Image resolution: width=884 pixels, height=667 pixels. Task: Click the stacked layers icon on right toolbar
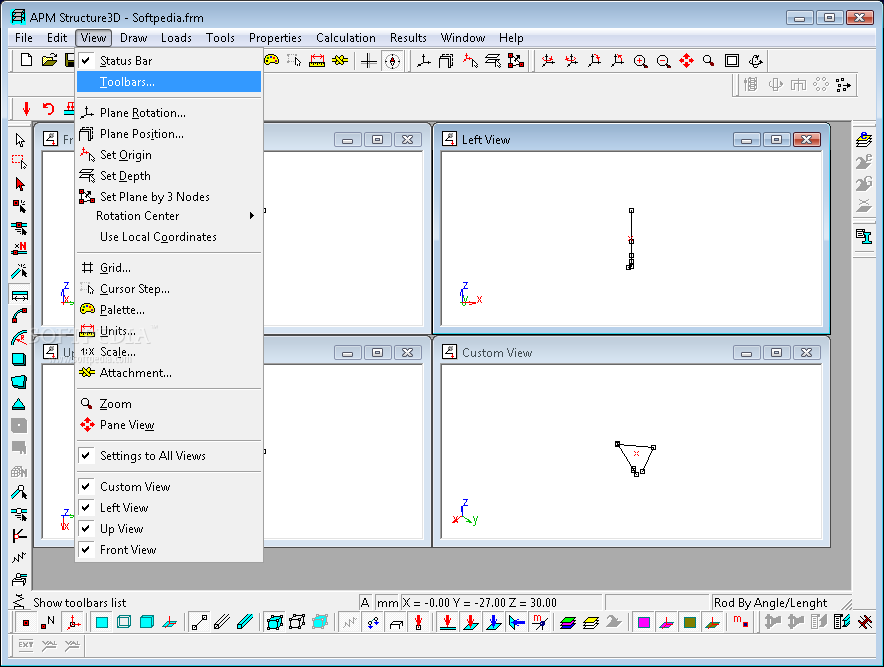(863, 139)
